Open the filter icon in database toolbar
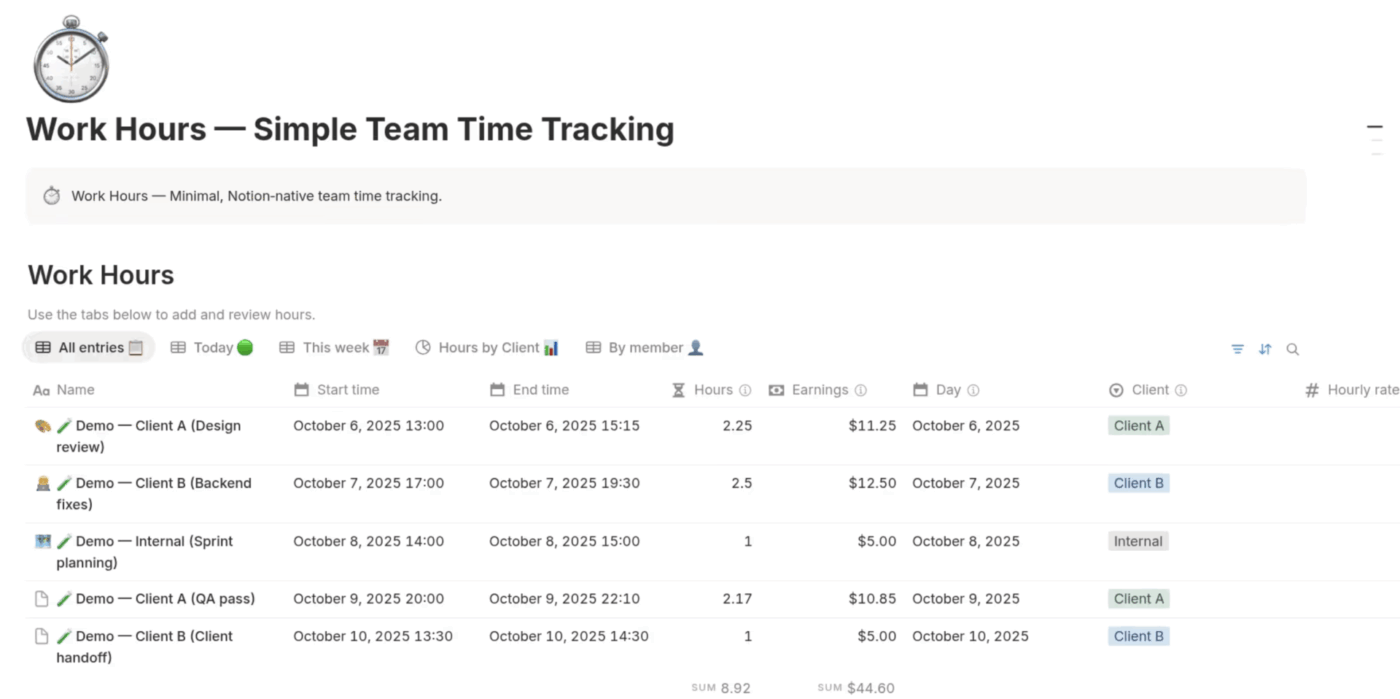Screen dimensions: 1400x699 (1238, 349)
